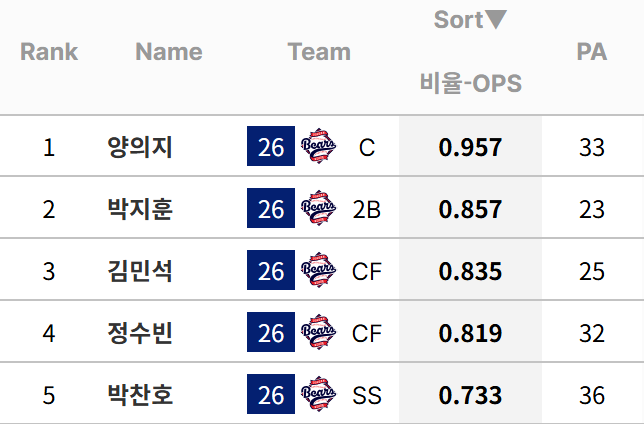Open player 정수빈's profile
644x424 pixels.
140,333
